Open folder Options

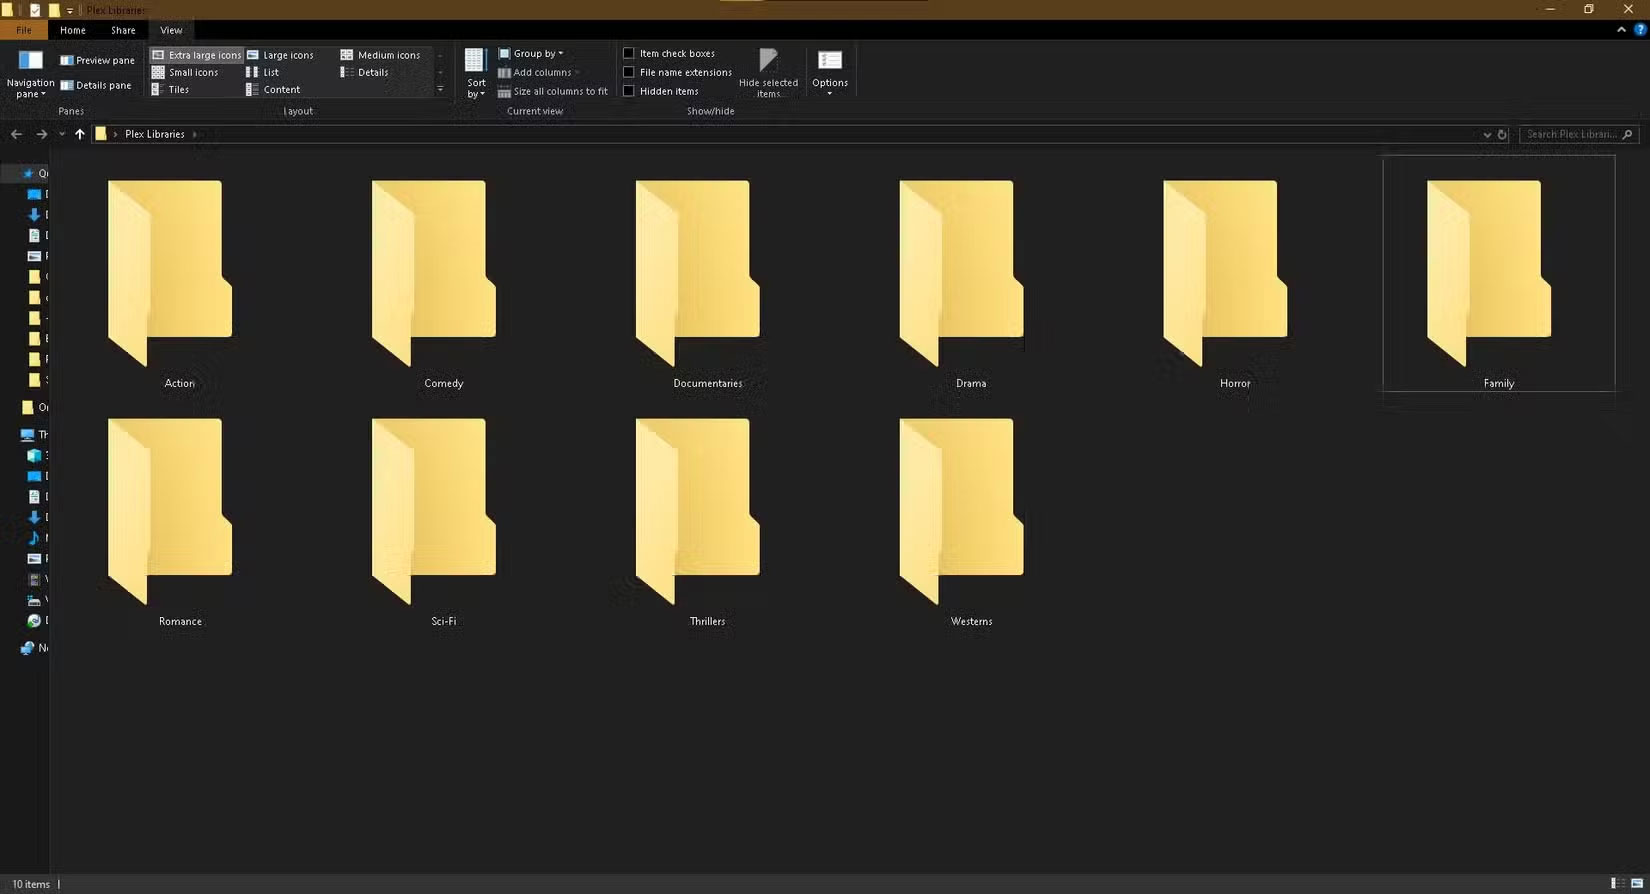(x=830, y=70)
